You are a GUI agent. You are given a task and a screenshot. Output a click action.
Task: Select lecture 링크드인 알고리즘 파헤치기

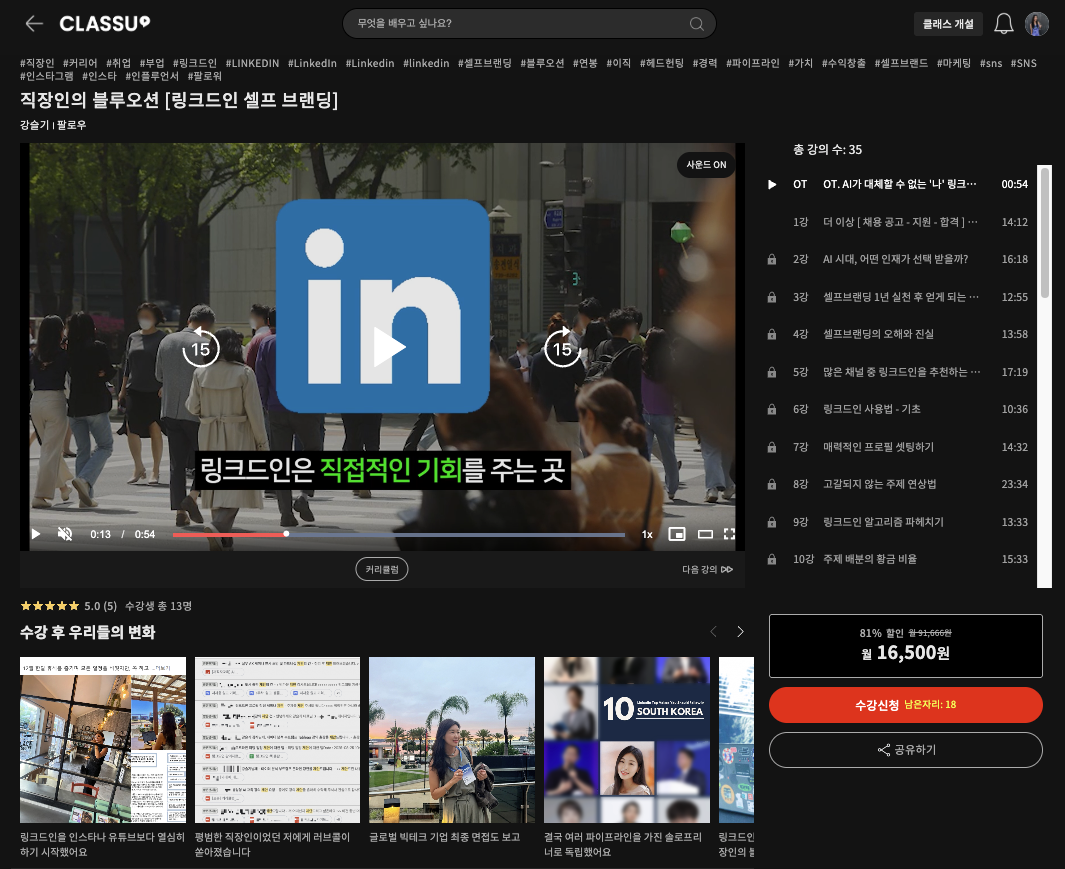[883, 522]
